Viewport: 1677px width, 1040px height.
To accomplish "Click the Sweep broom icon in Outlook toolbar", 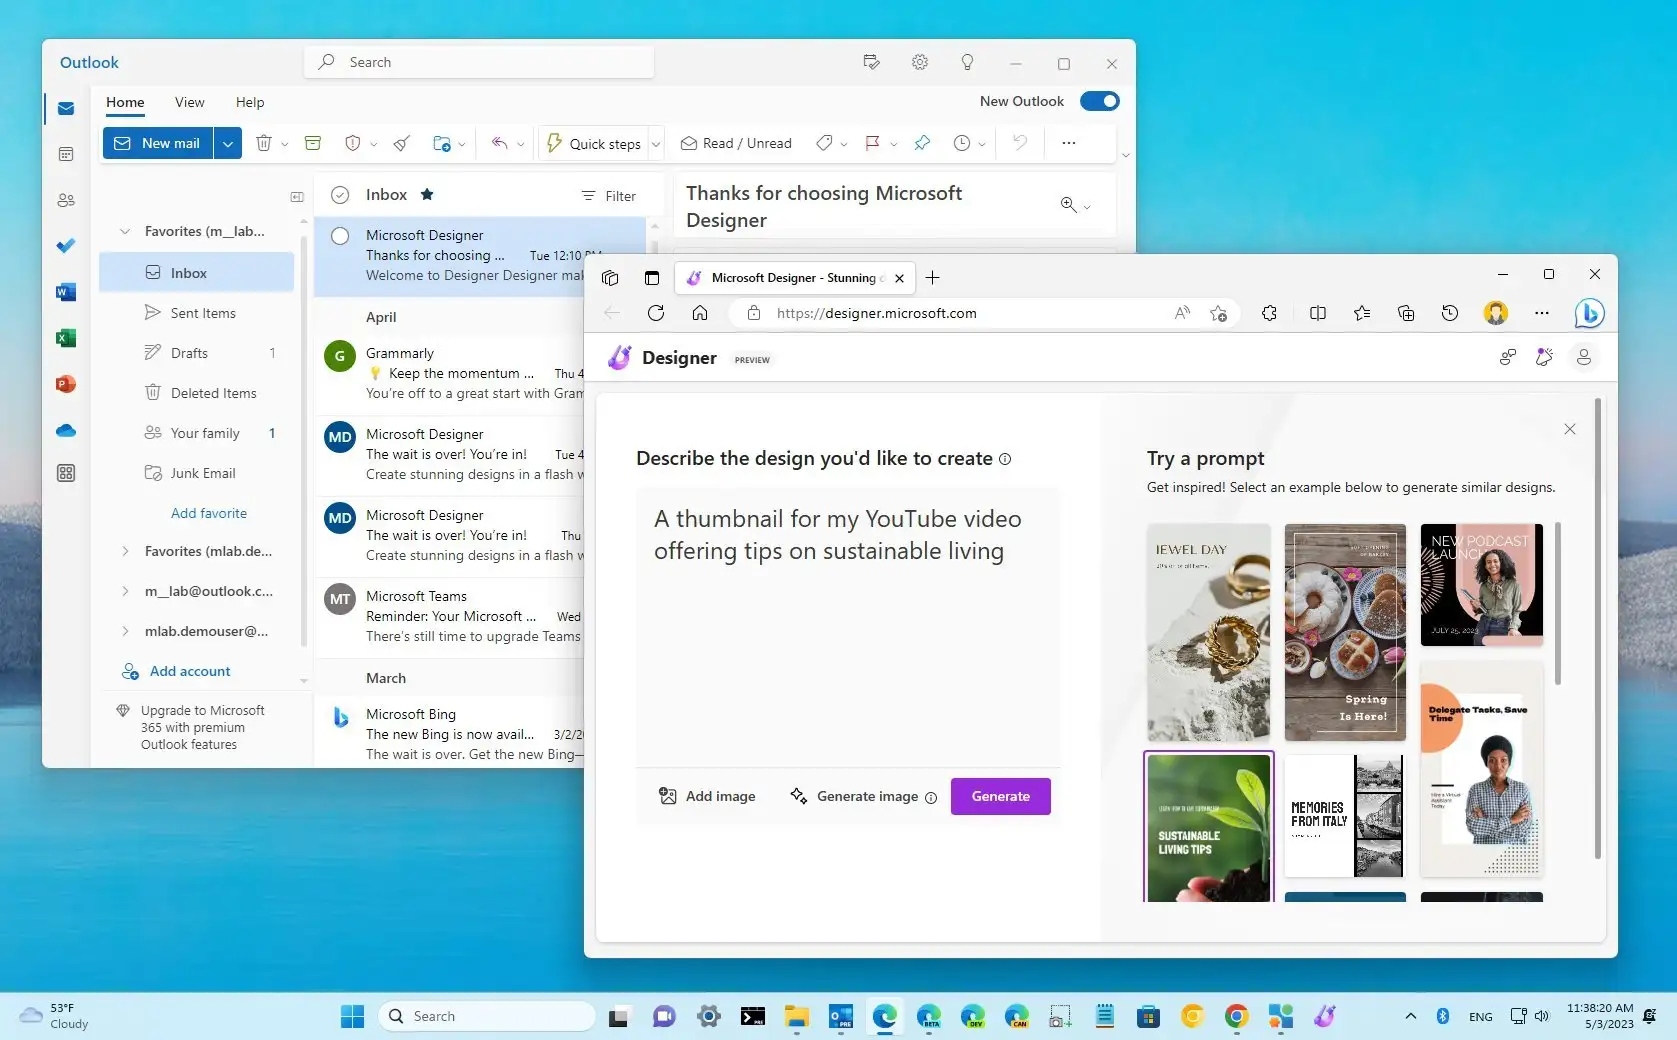I will 402,143.
